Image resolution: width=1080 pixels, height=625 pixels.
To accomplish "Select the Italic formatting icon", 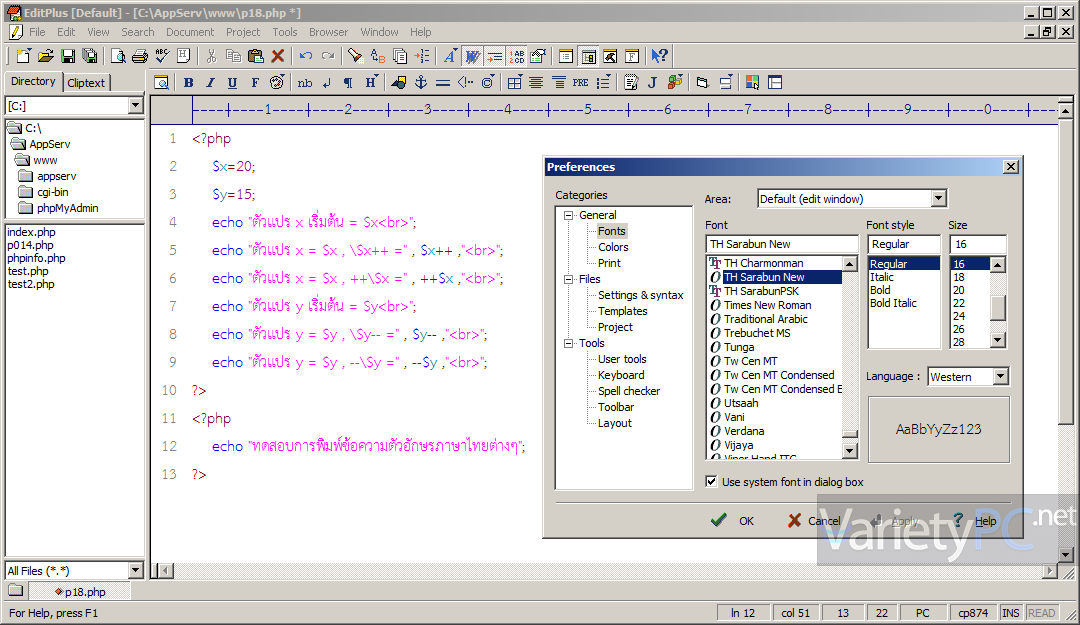I will pos(210,82).
